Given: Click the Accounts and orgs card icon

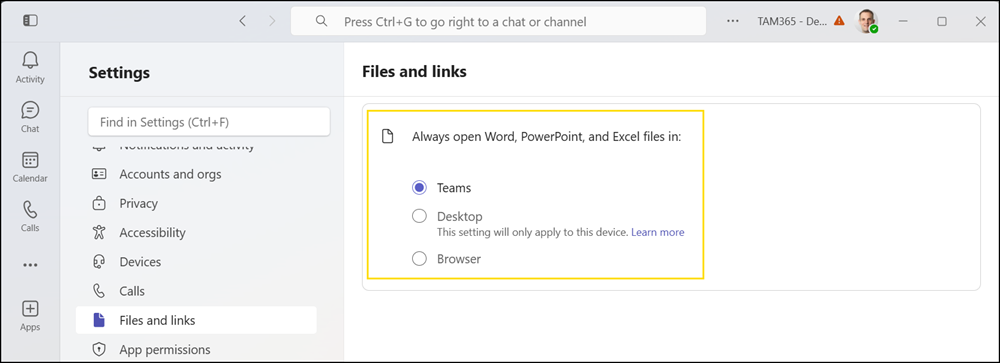Looking at the screenshot, I should (99, 174).
